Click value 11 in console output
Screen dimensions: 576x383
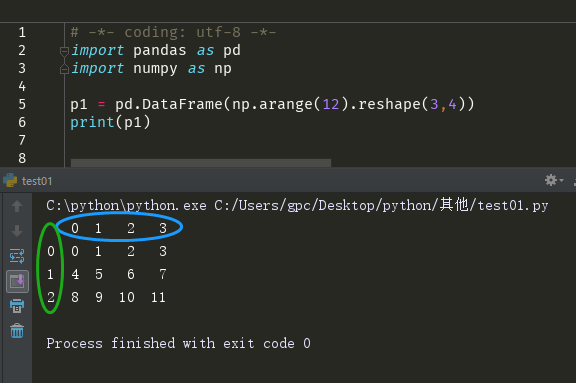(x=158, y=297)
